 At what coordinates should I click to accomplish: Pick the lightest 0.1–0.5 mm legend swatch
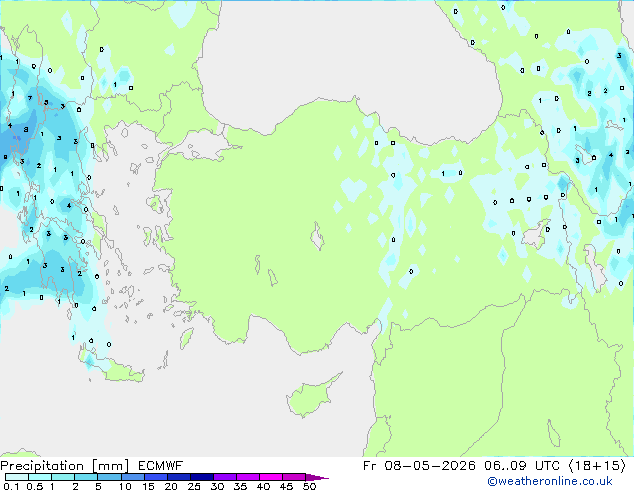pos(17,477)
